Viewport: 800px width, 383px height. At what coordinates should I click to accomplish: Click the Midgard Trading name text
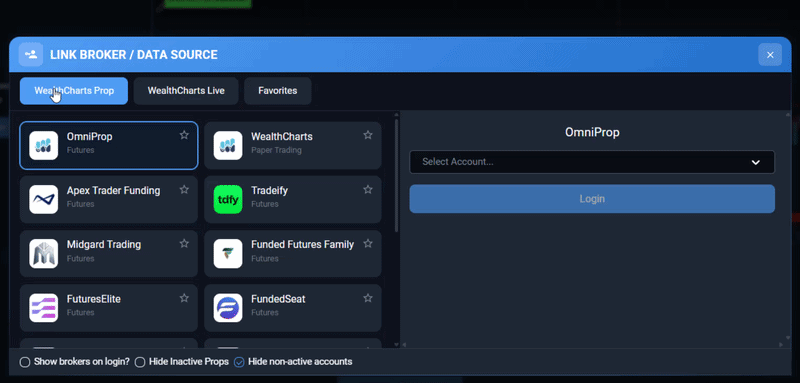click(x=104, y=245)
